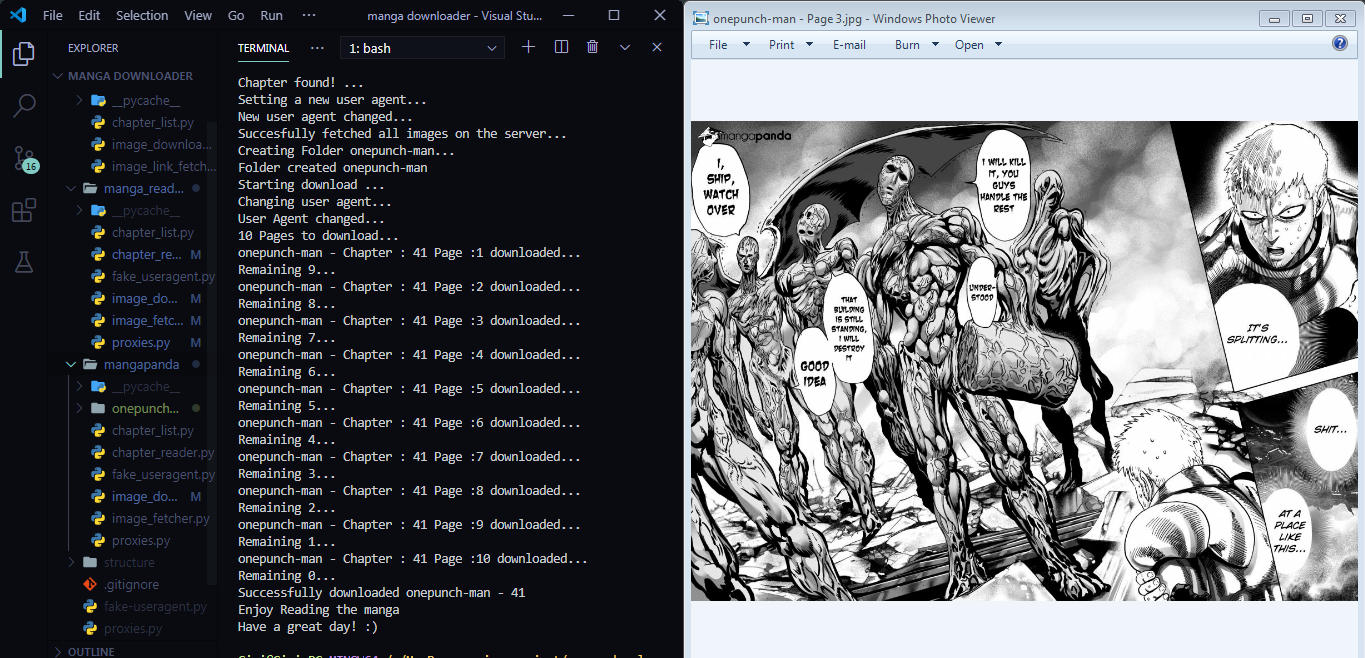Open VS Code Edit menu

89,16
